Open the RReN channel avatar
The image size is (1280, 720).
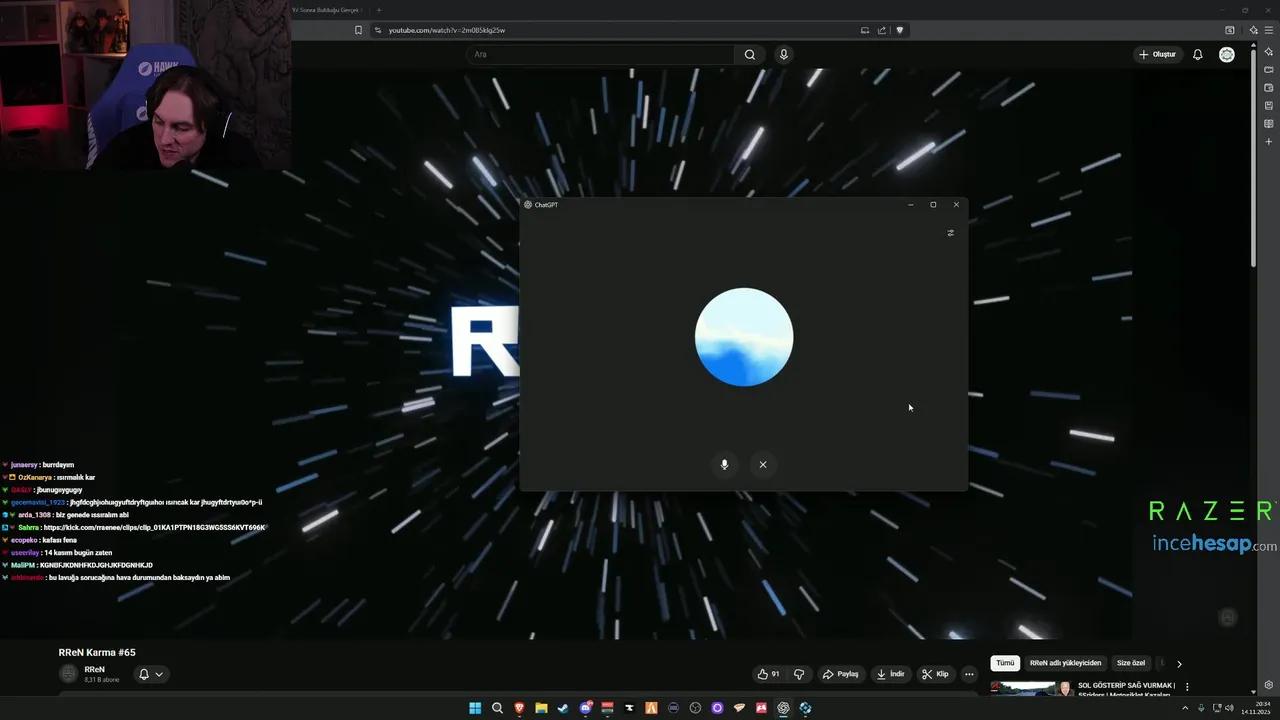tap(68, 674)
